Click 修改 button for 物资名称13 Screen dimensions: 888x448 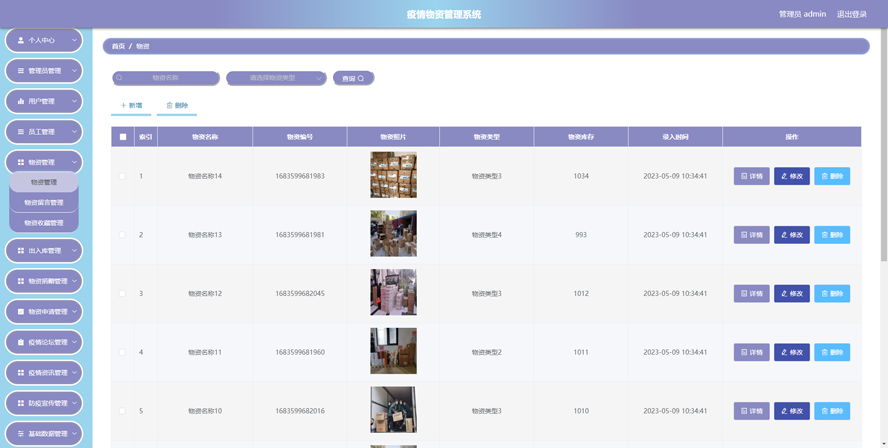(x=792, y=235)
